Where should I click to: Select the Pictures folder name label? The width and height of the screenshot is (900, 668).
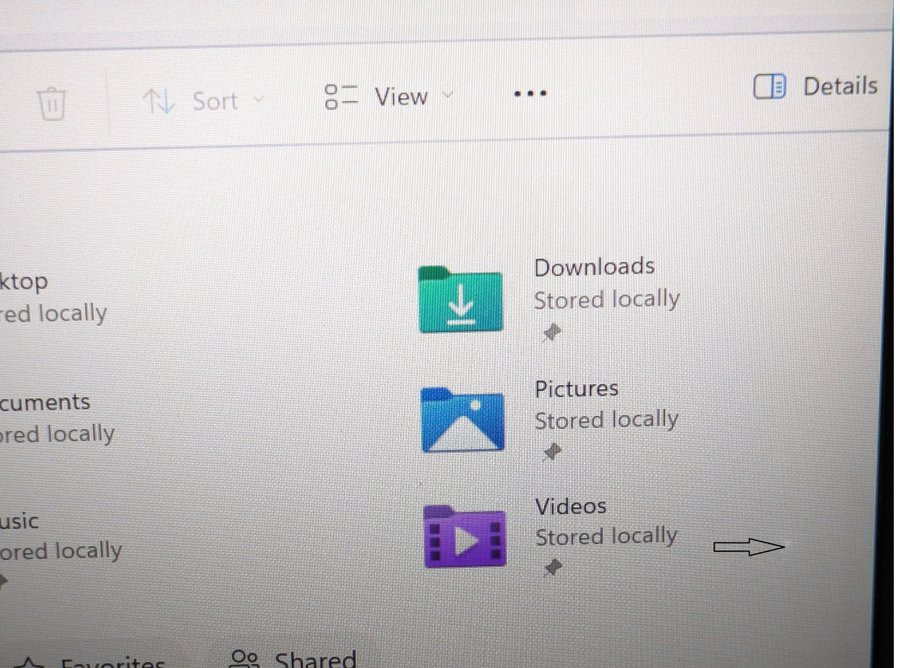[x=576, y=388]
